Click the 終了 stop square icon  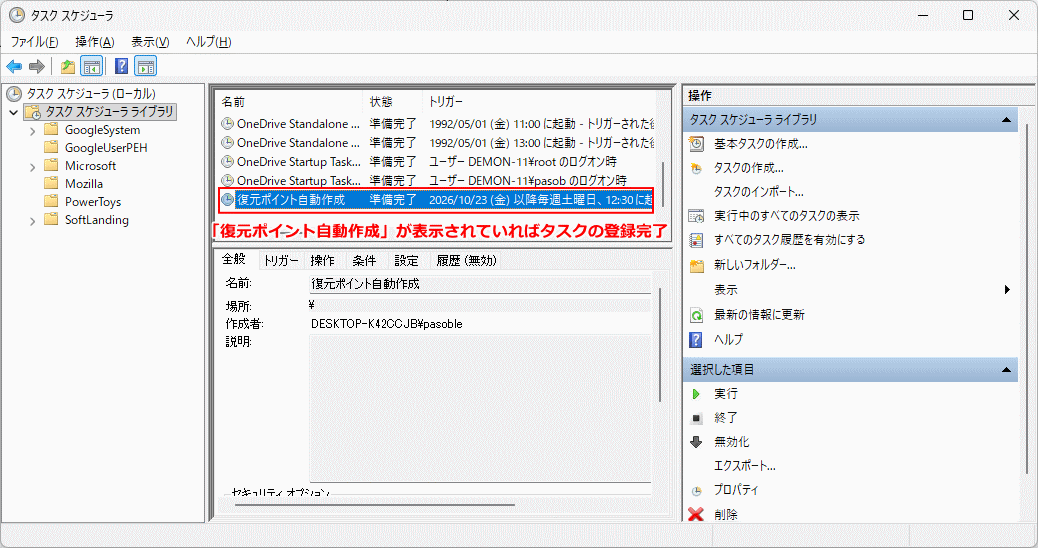(696, 418)
